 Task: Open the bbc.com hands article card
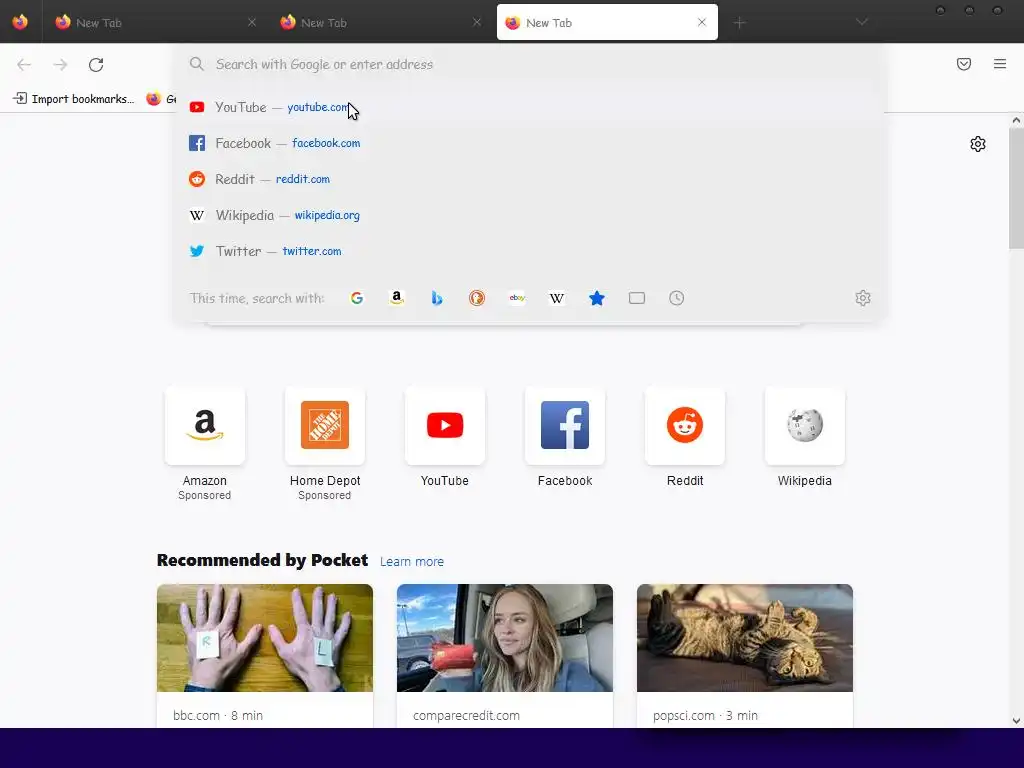coord(265,656)
